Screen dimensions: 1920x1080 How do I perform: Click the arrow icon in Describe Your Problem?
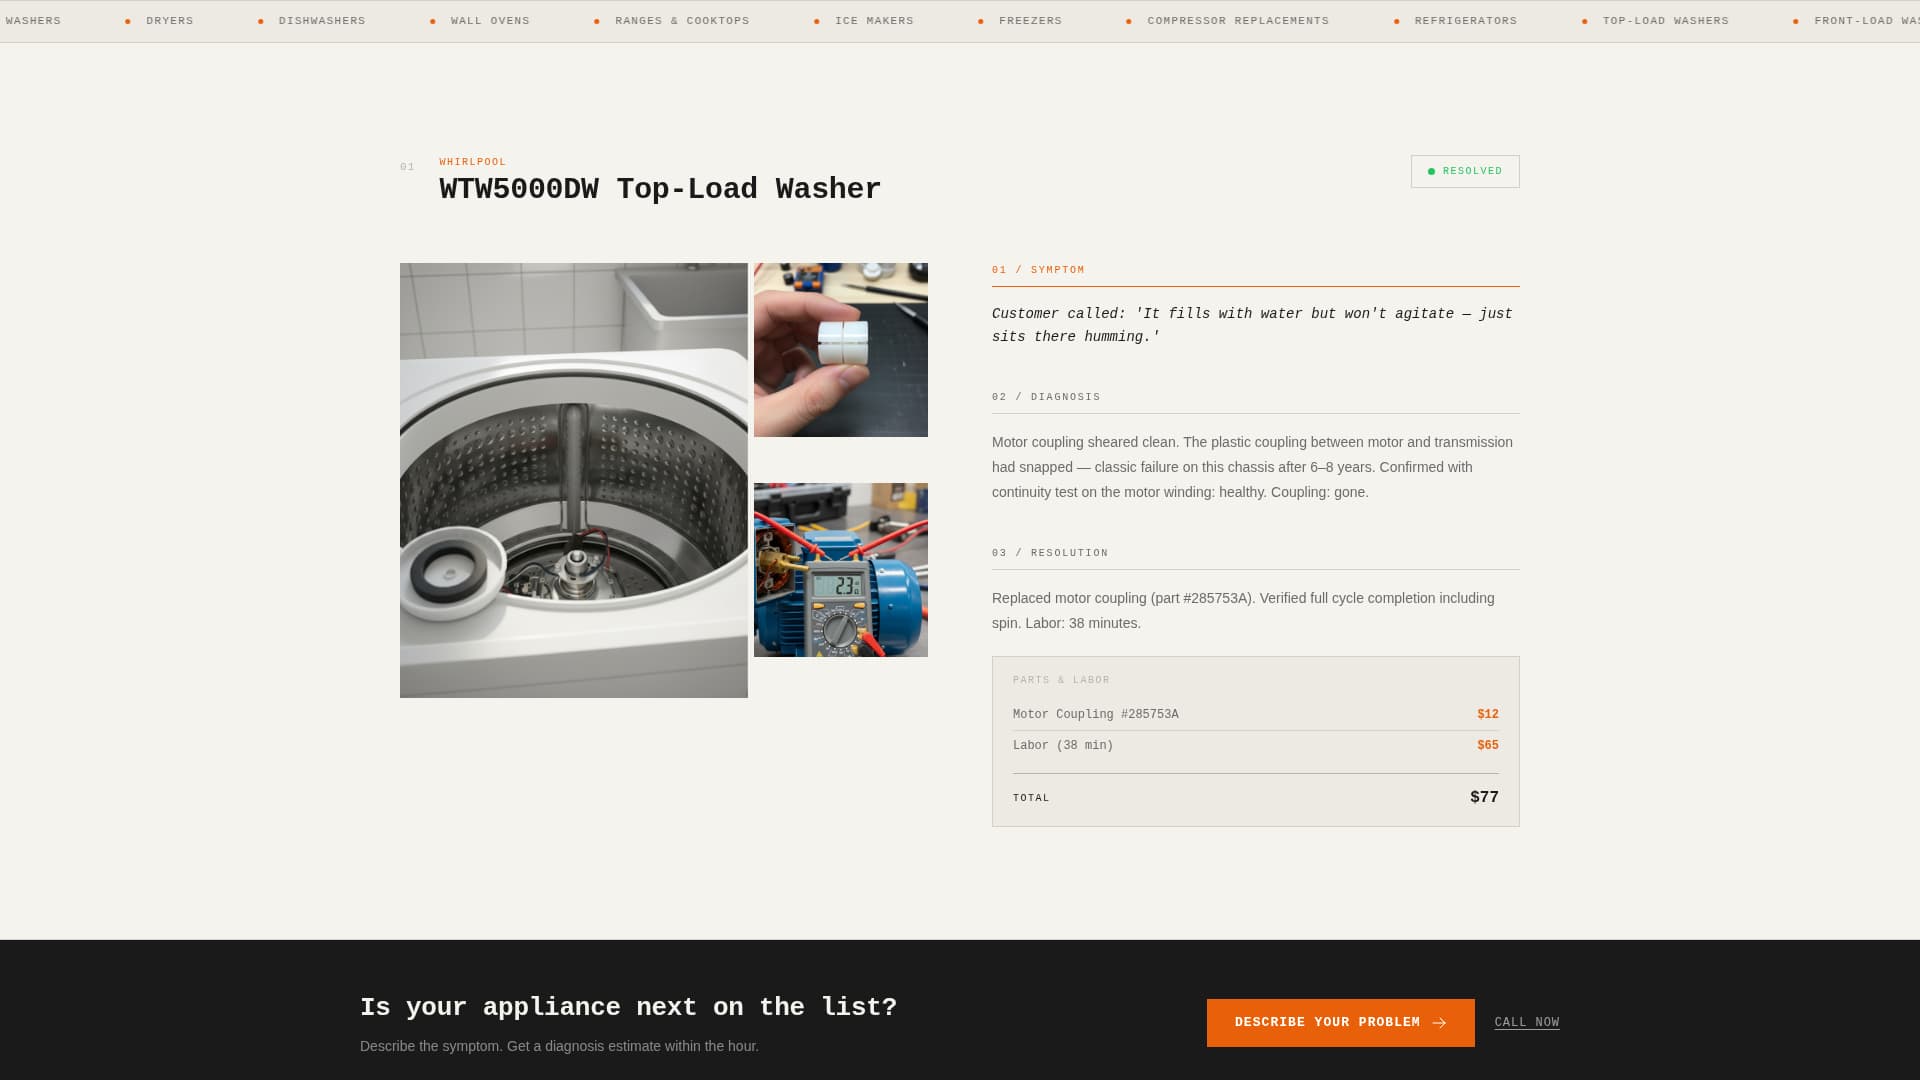click(x=1439, y=1023)
